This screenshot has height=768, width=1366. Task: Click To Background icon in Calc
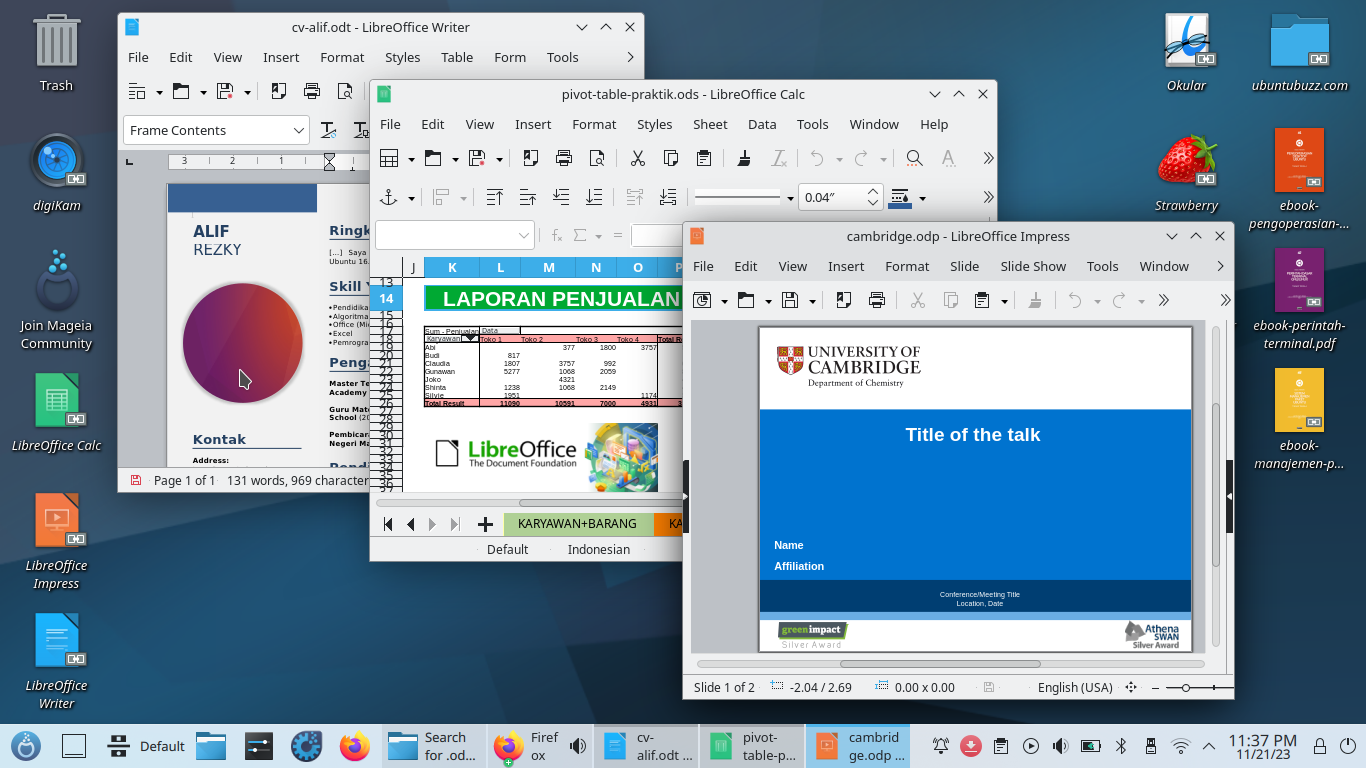click(668, 198)
